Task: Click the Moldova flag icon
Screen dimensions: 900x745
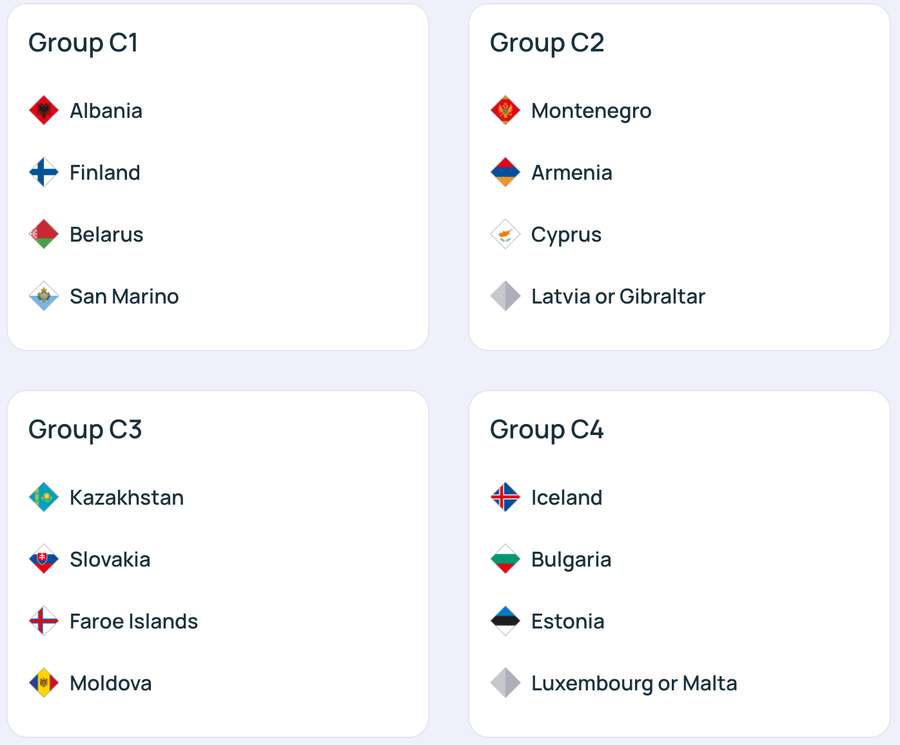Action: (x=45, y=683)
